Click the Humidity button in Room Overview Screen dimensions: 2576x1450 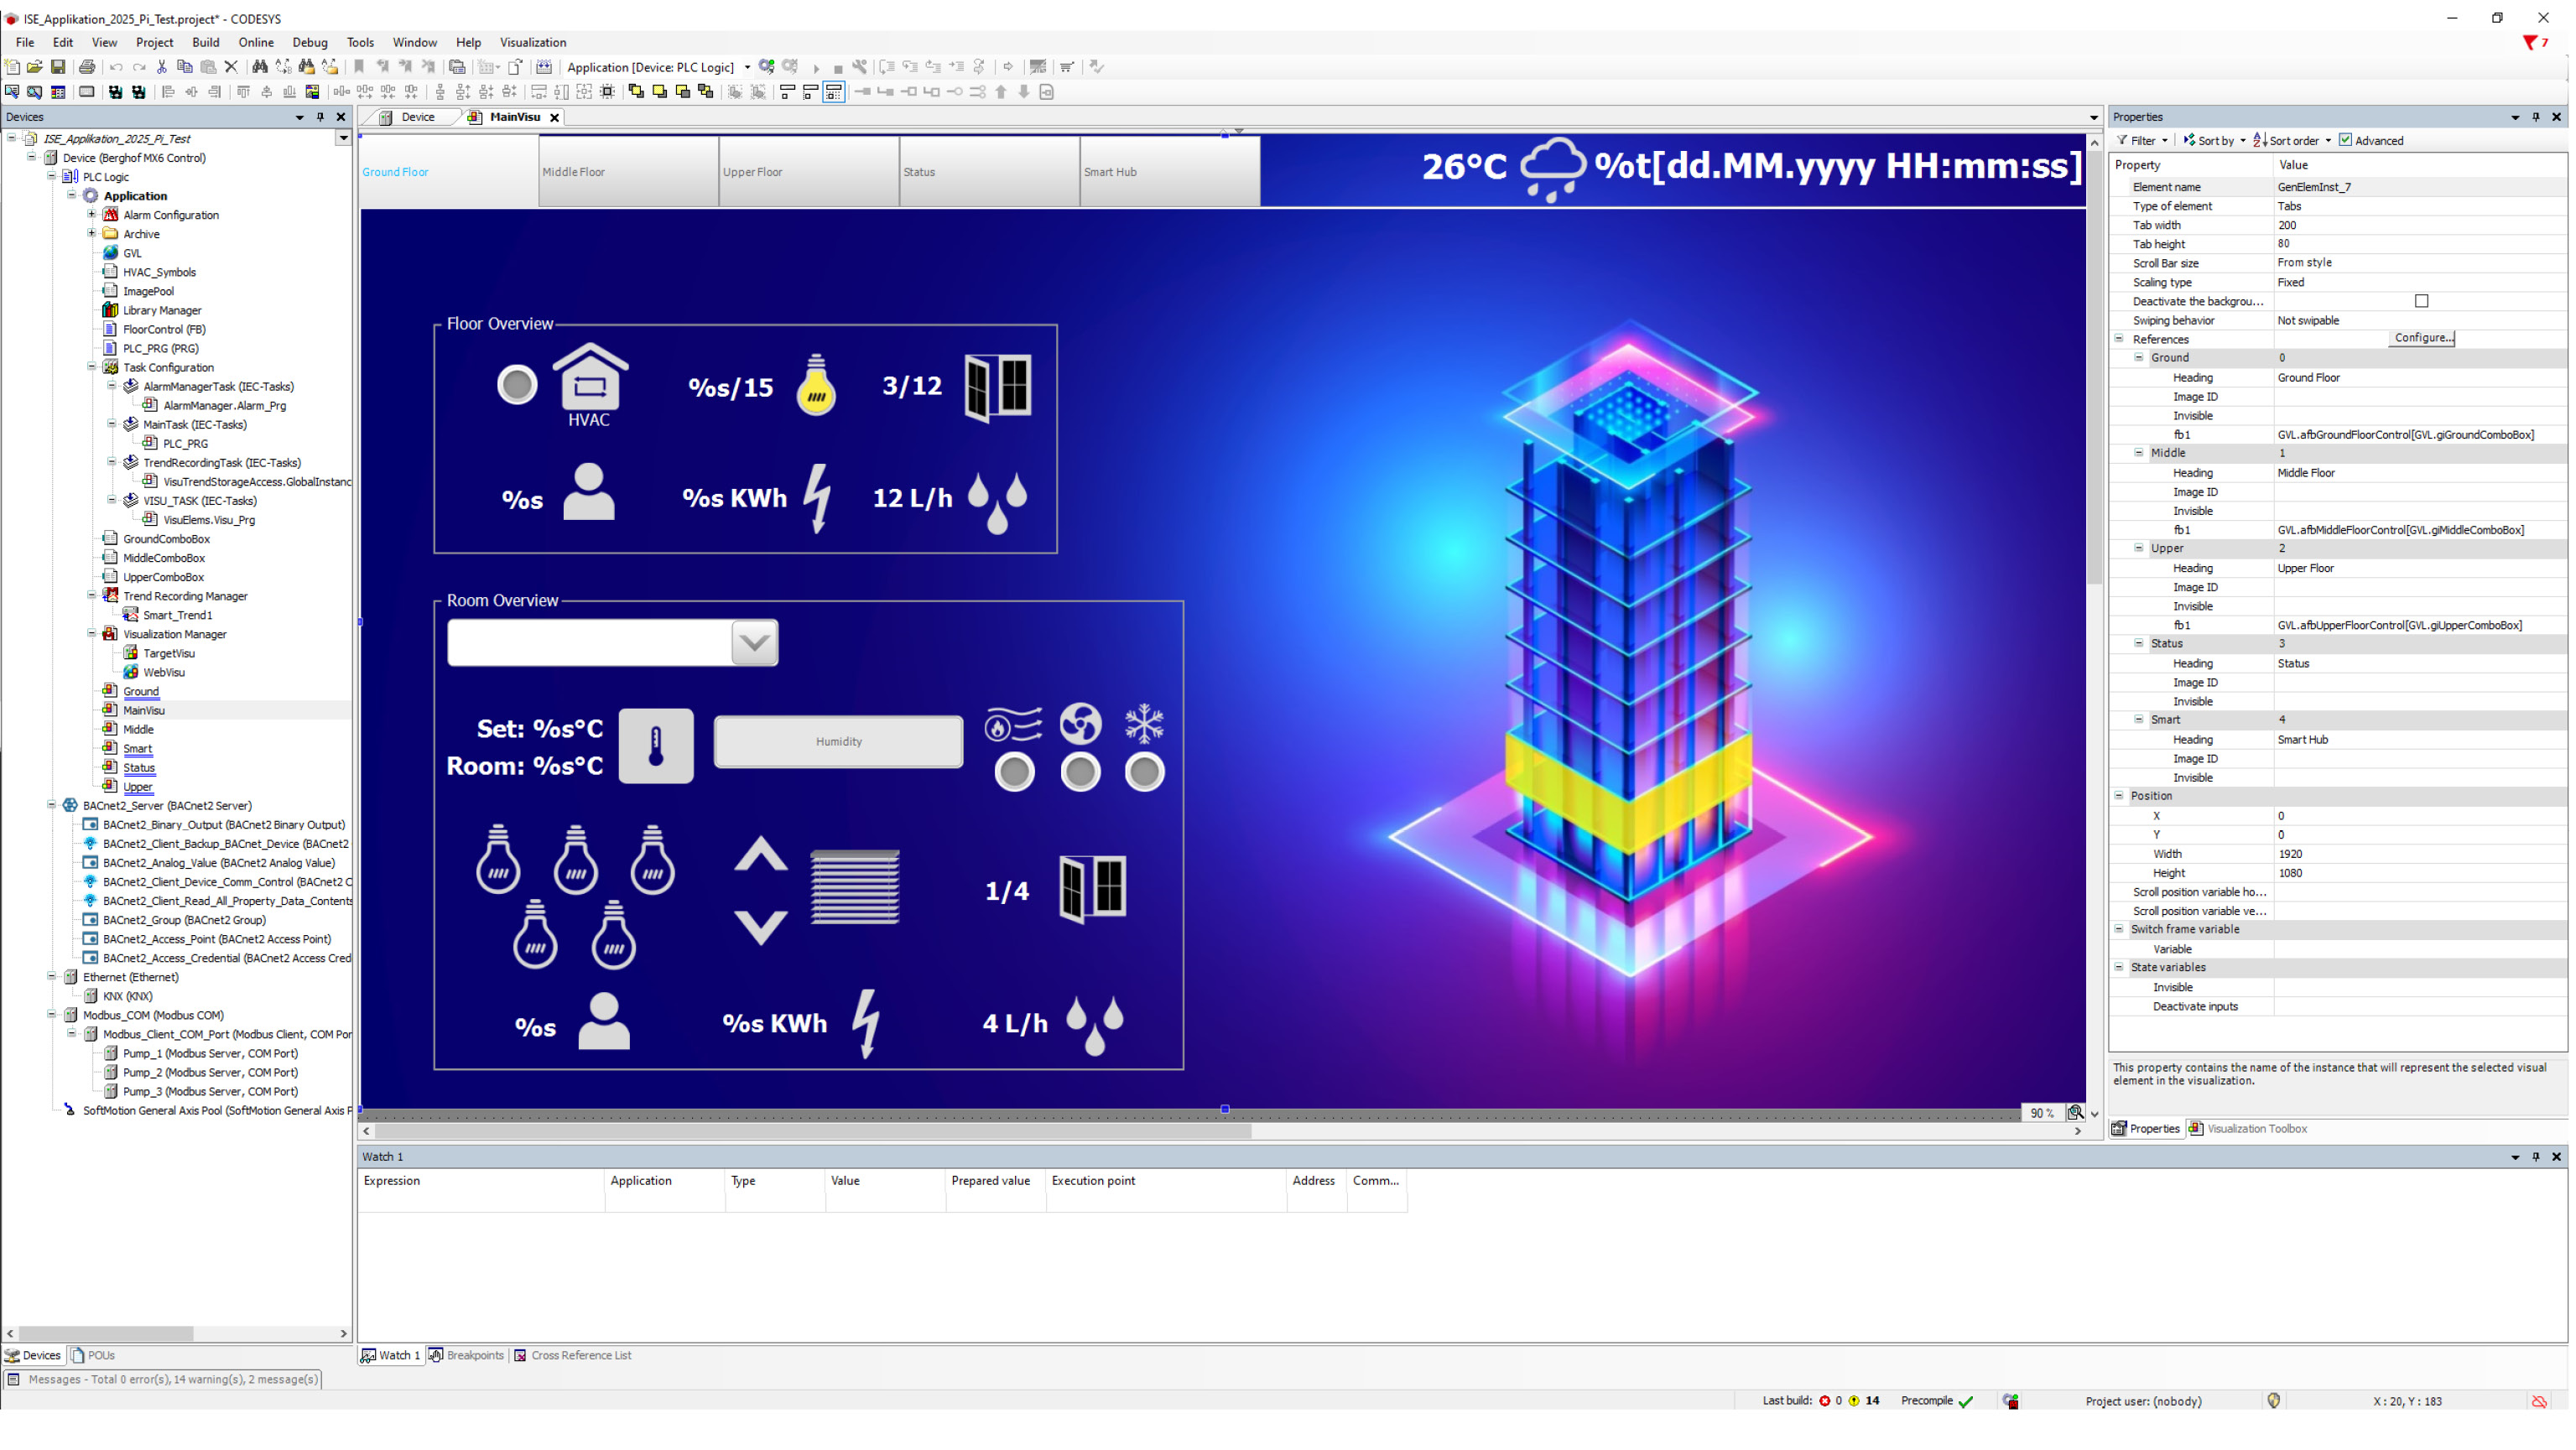(839, 742)
